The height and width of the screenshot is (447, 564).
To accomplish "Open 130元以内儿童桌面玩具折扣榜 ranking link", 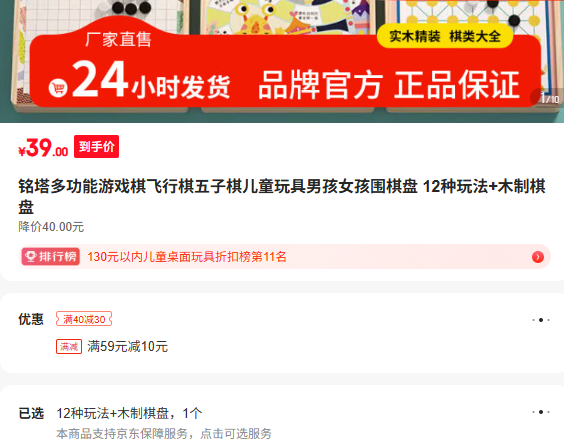I will pyautogui.click(x=187, y=257).
